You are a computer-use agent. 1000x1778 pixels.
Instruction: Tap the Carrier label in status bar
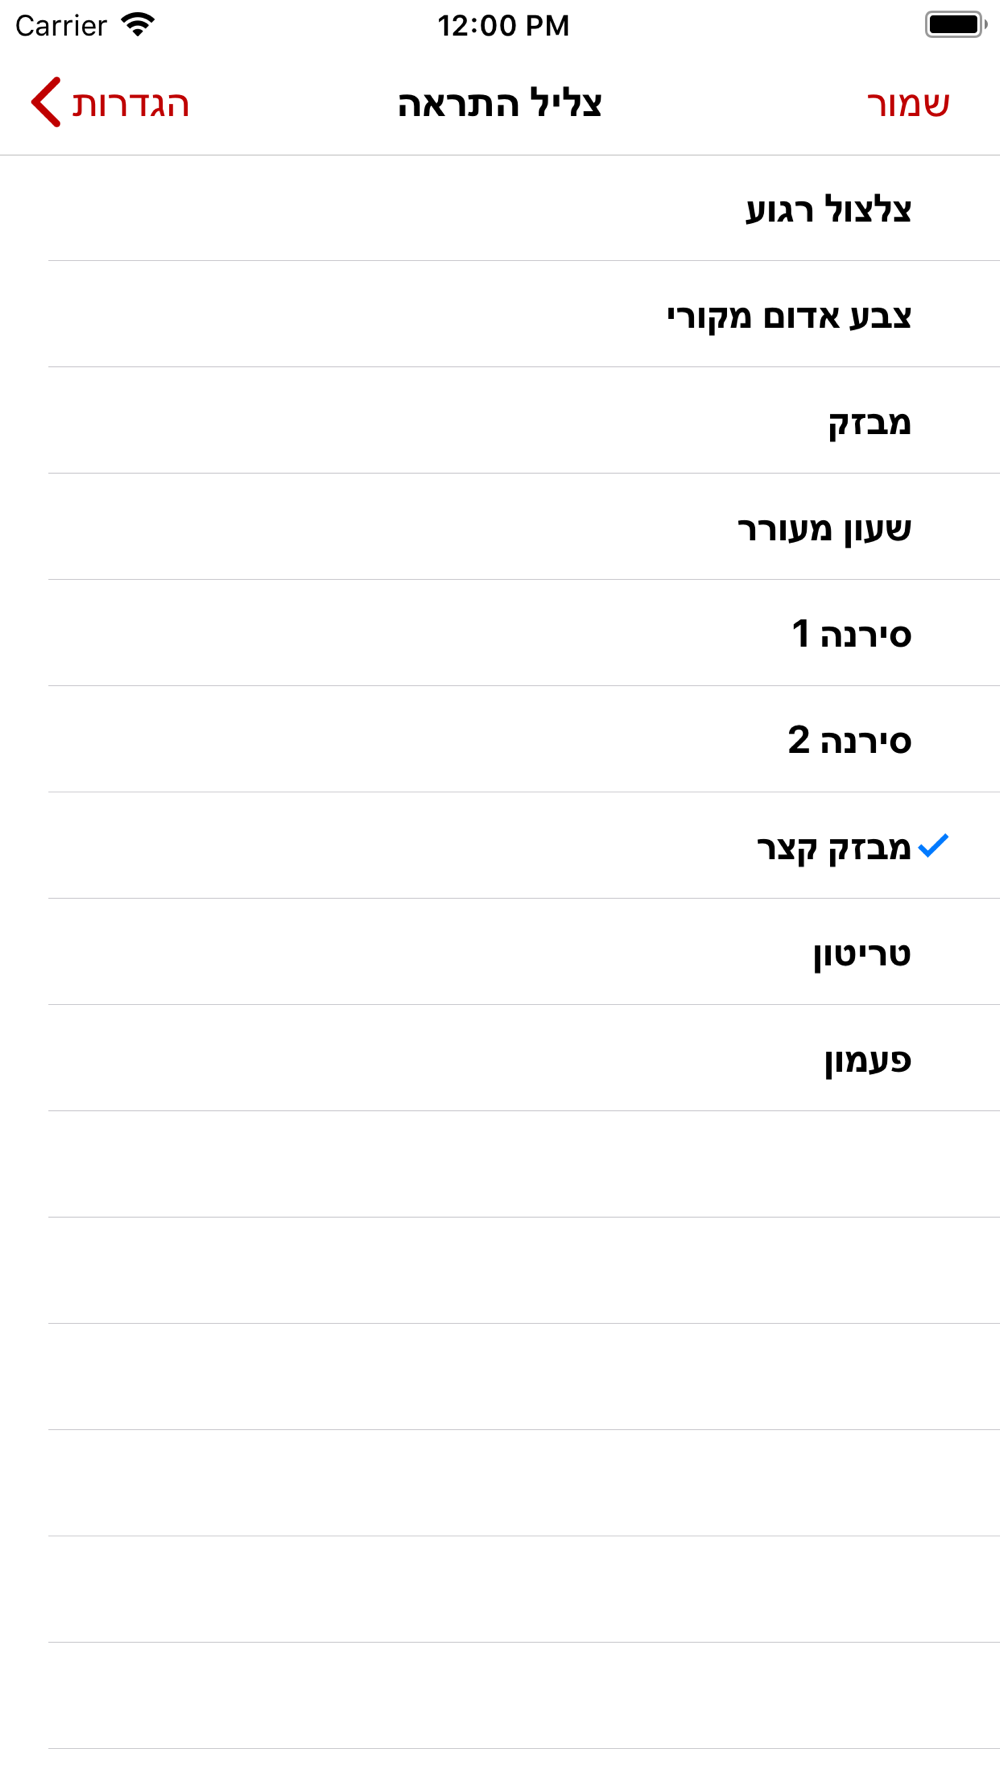61,25
